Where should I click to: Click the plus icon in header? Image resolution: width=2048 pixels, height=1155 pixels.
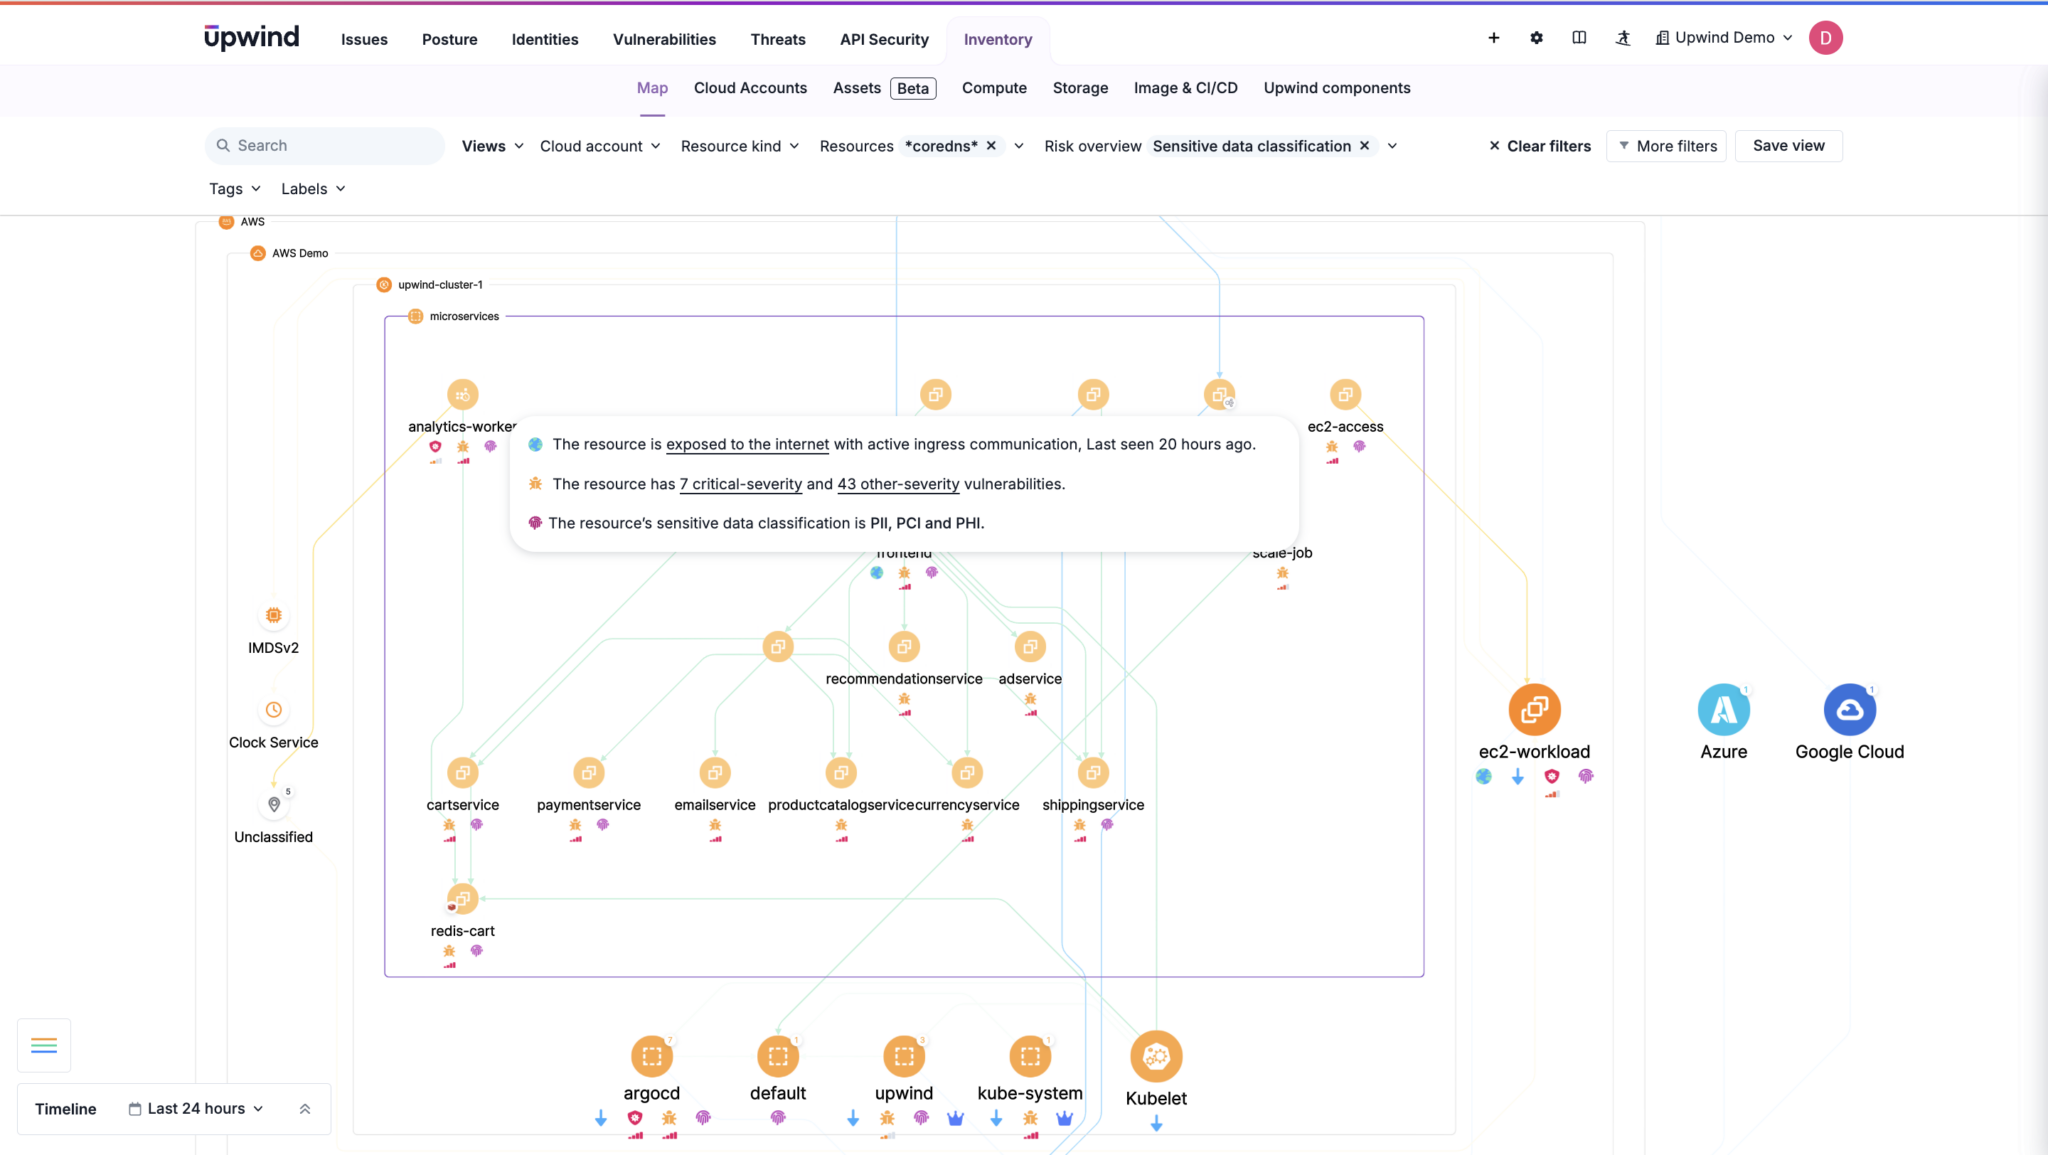coord(1493,38)
